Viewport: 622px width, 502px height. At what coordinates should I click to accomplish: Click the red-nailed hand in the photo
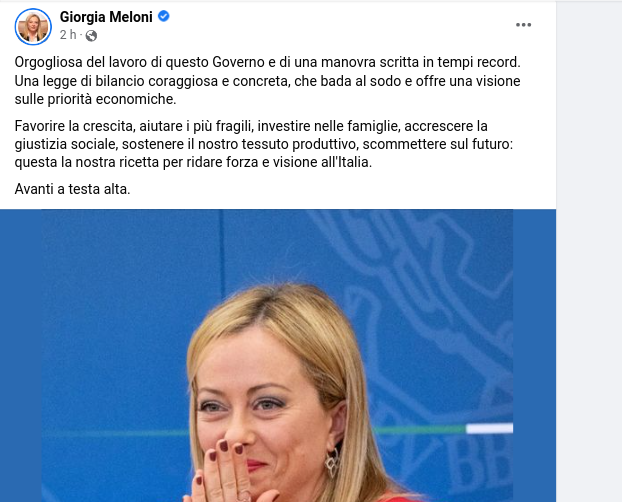coord(230,474)
